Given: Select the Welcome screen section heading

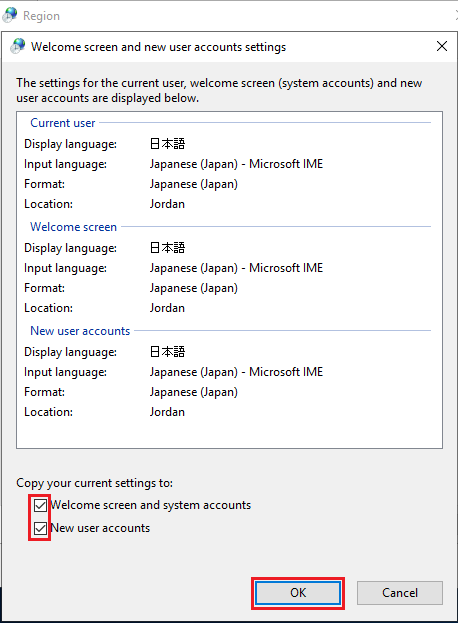Looking at the screenshot, I should coord(73,227).
